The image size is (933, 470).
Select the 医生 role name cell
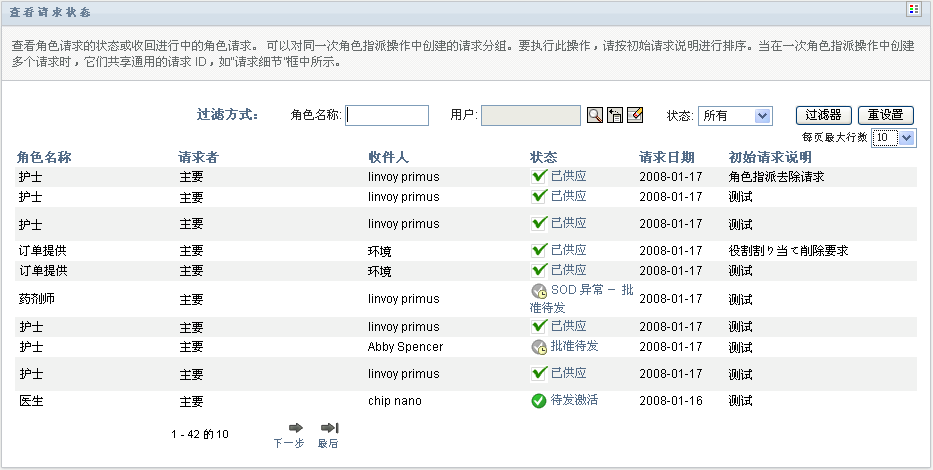coord(31,401)
